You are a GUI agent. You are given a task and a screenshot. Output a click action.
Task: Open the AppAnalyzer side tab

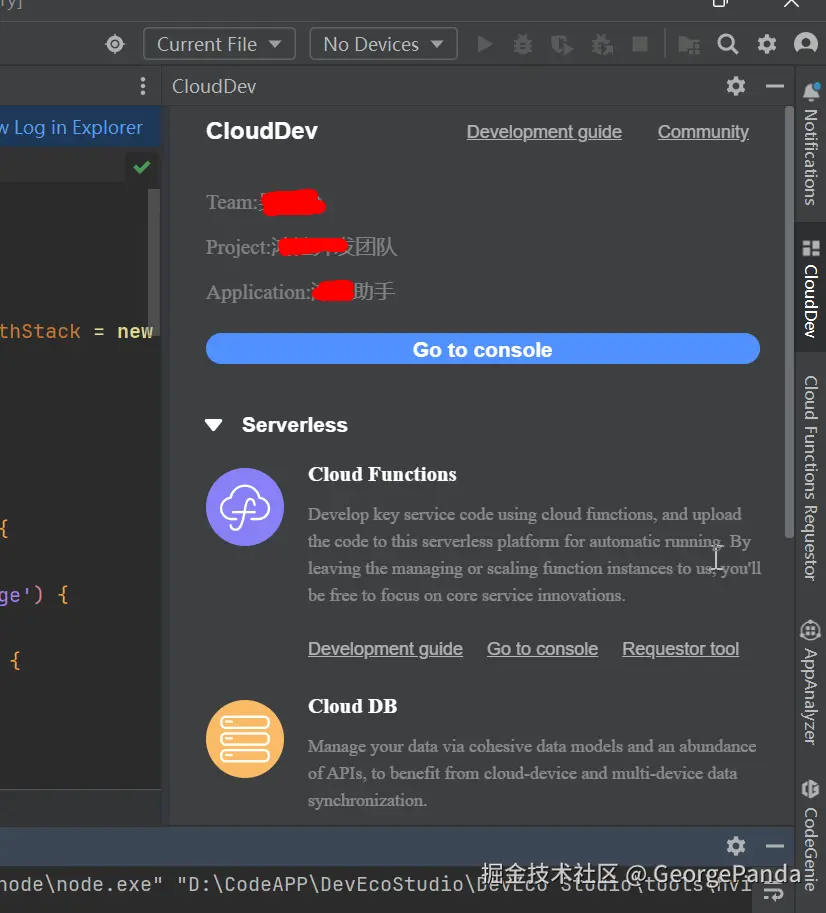pyautogui.click(x=810, y=683)
